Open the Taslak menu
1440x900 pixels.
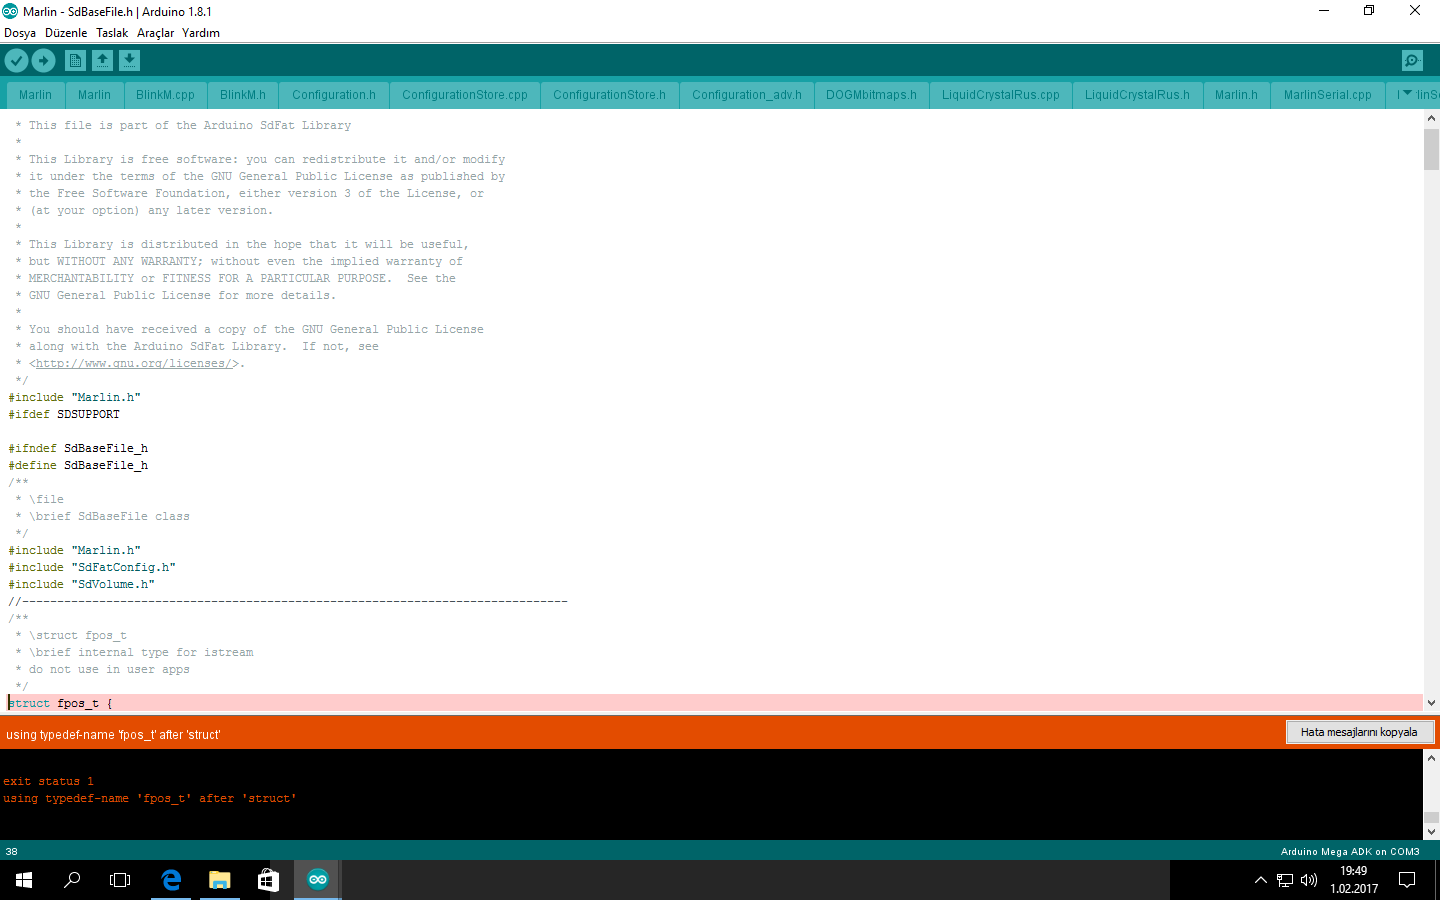(112, 33)
